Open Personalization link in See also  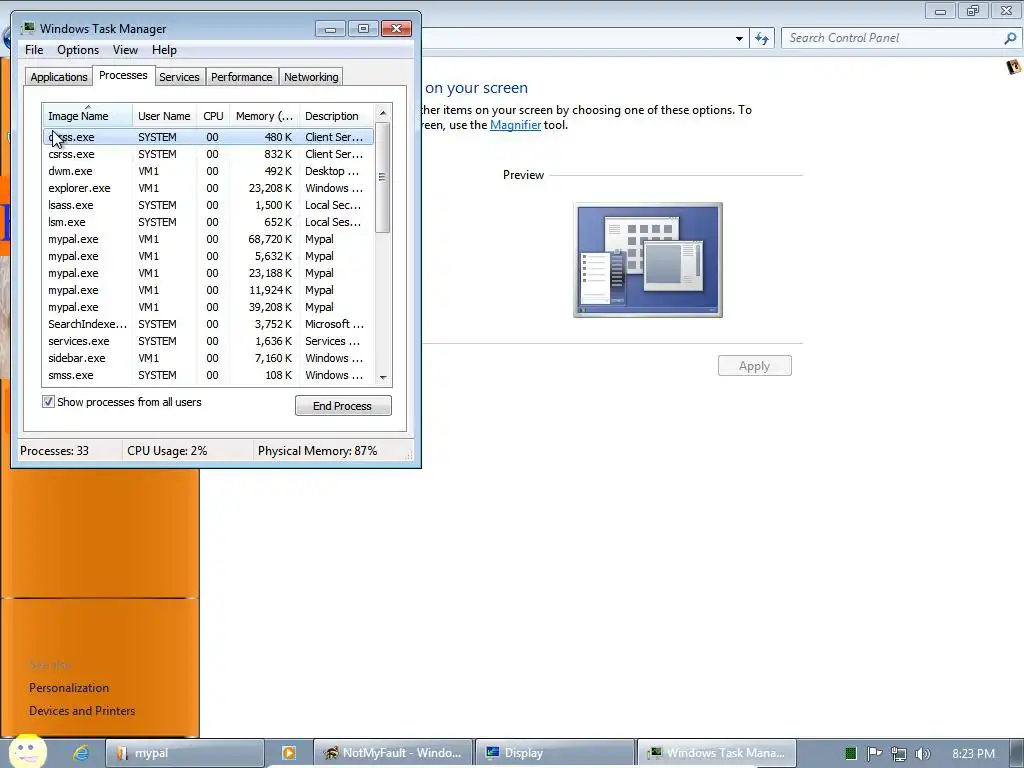(x=69, y=688)
